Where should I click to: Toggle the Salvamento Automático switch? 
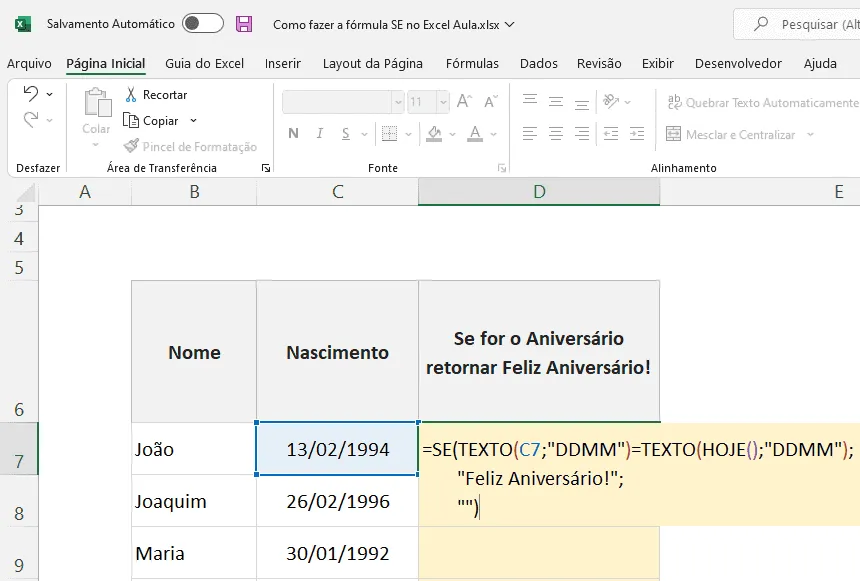[x=203, y=24]
